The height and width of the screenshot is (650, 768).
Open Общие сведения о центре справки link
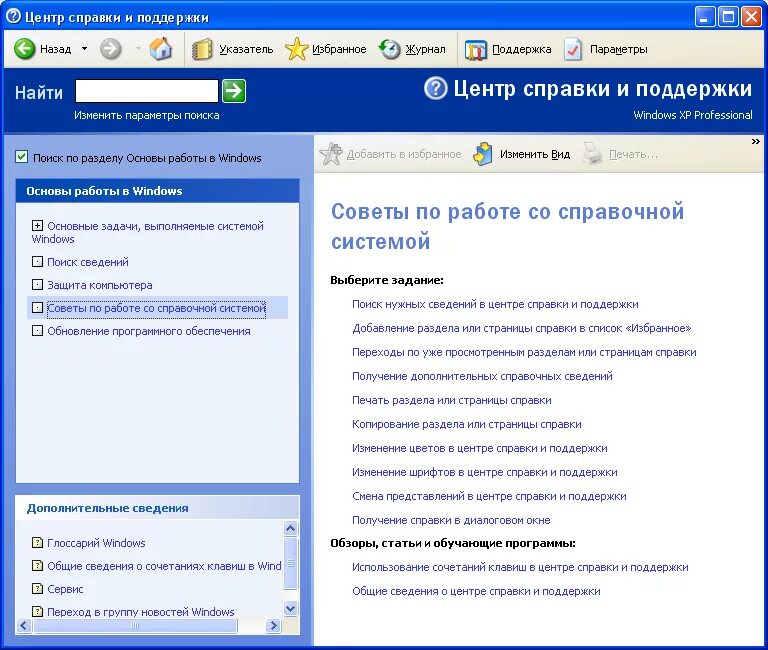pos(476,591)
